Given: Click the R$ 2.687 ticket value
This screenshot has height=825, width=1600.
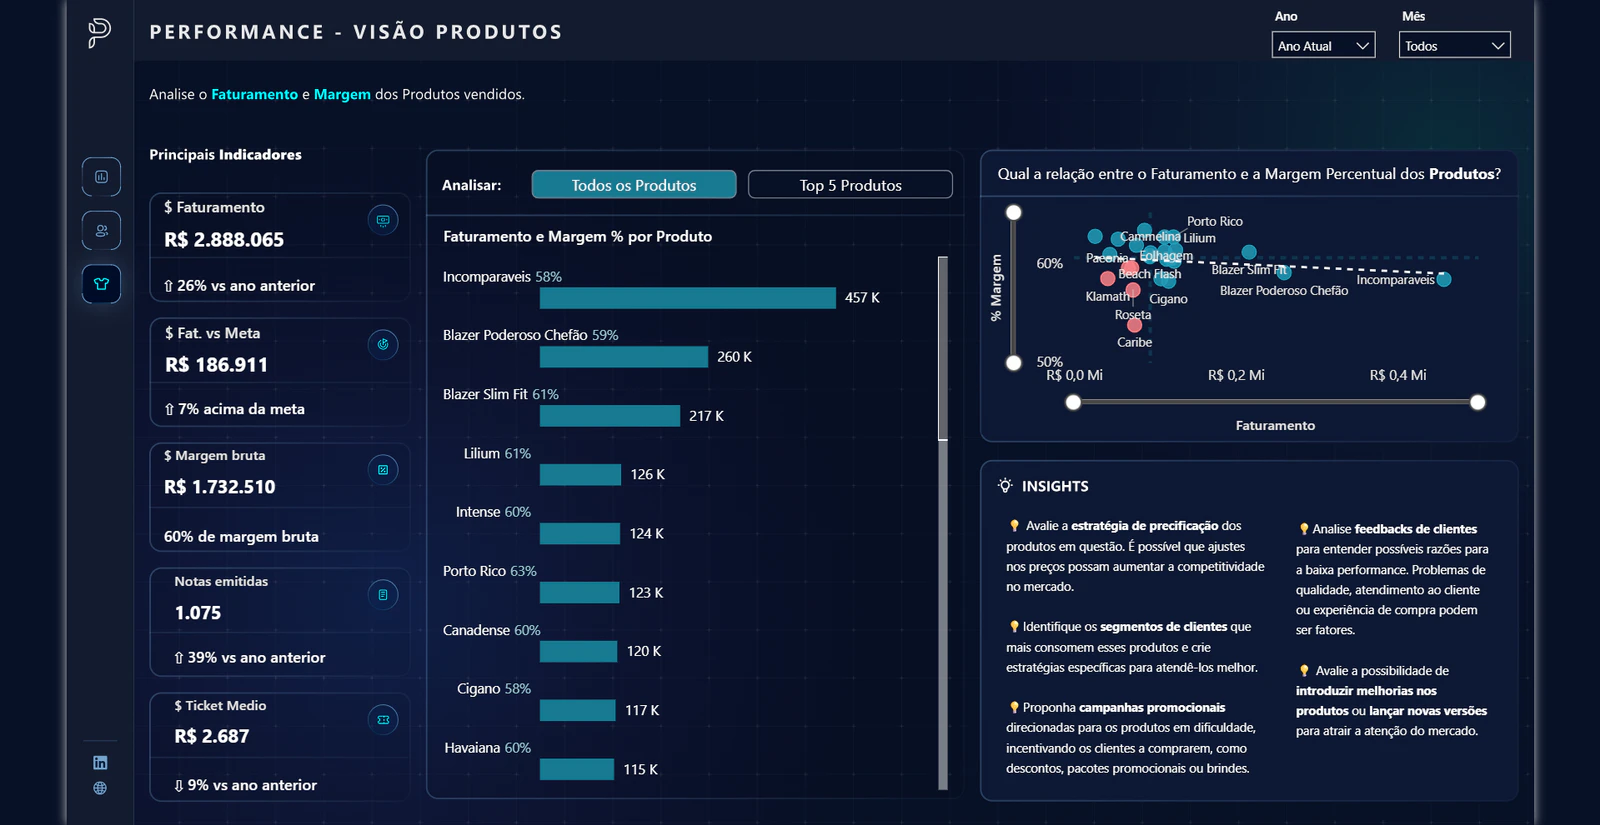Looking at the screenshot, I should tap(212, 736).
